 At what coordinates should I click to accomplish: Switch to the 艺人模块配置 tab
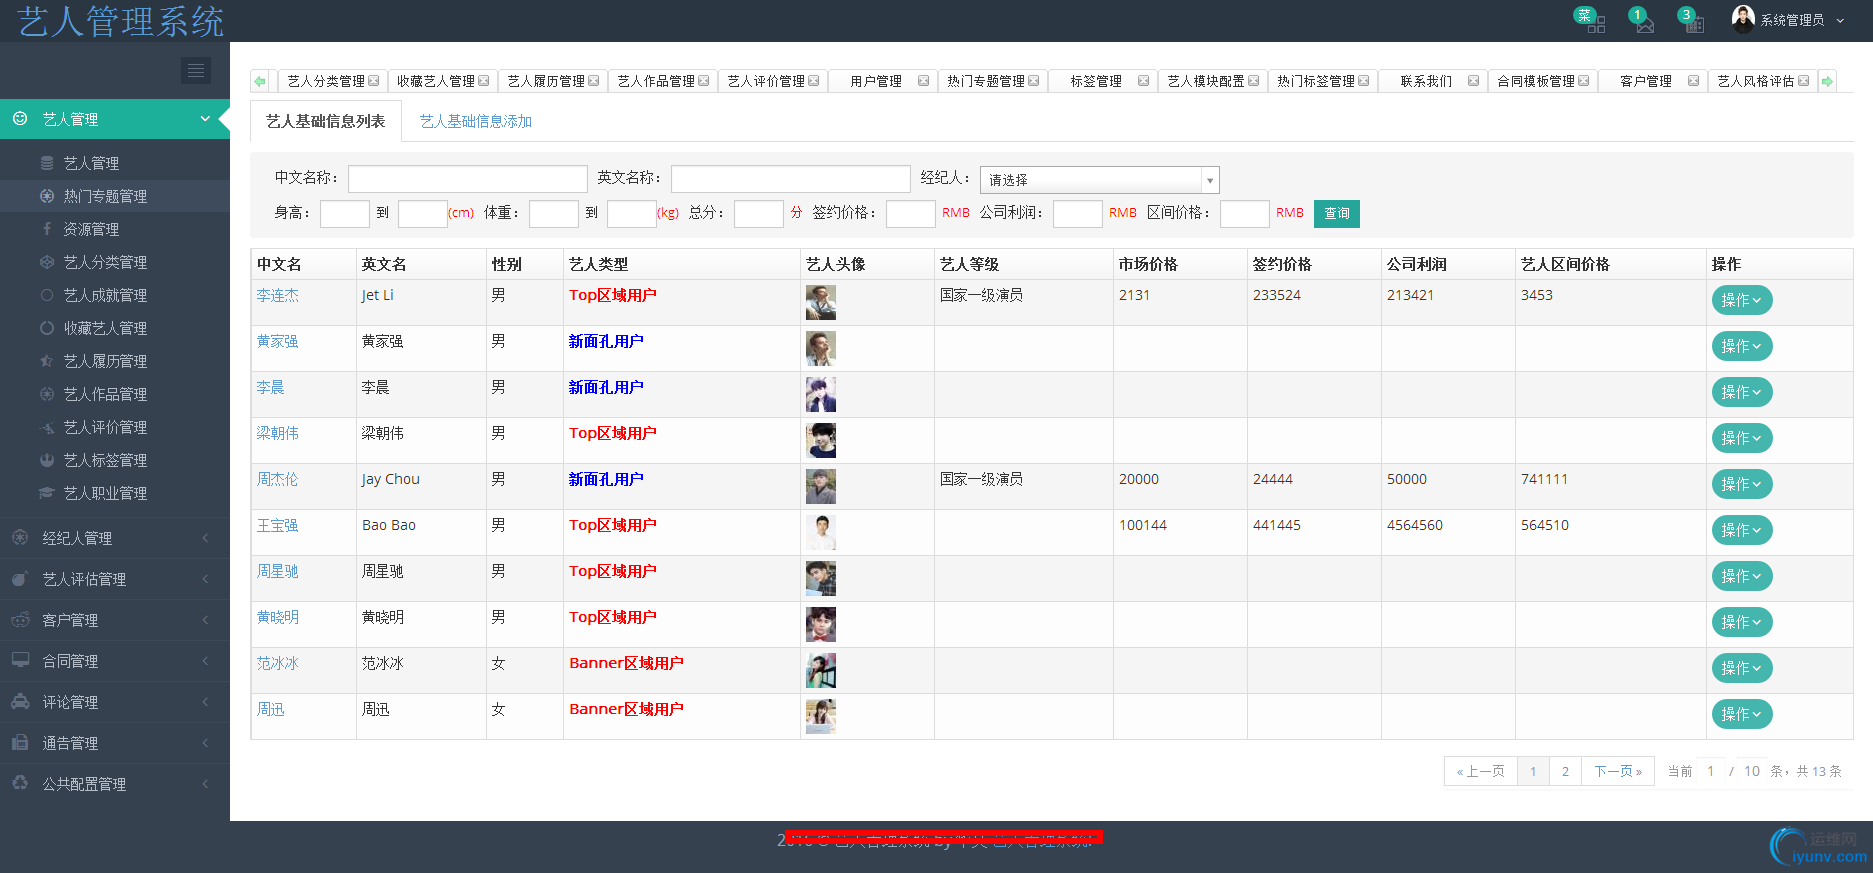[1205, 81]
